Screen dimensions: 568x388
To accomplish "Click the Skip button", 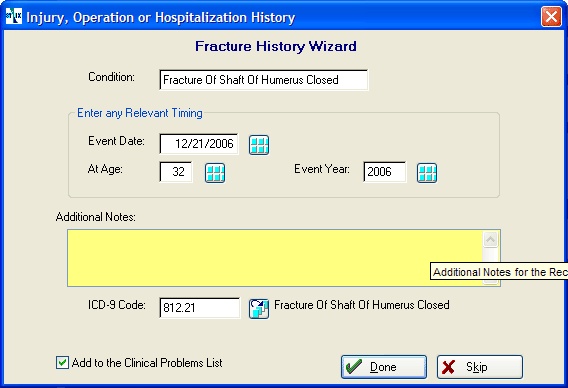I will click(x=480, y=367).
